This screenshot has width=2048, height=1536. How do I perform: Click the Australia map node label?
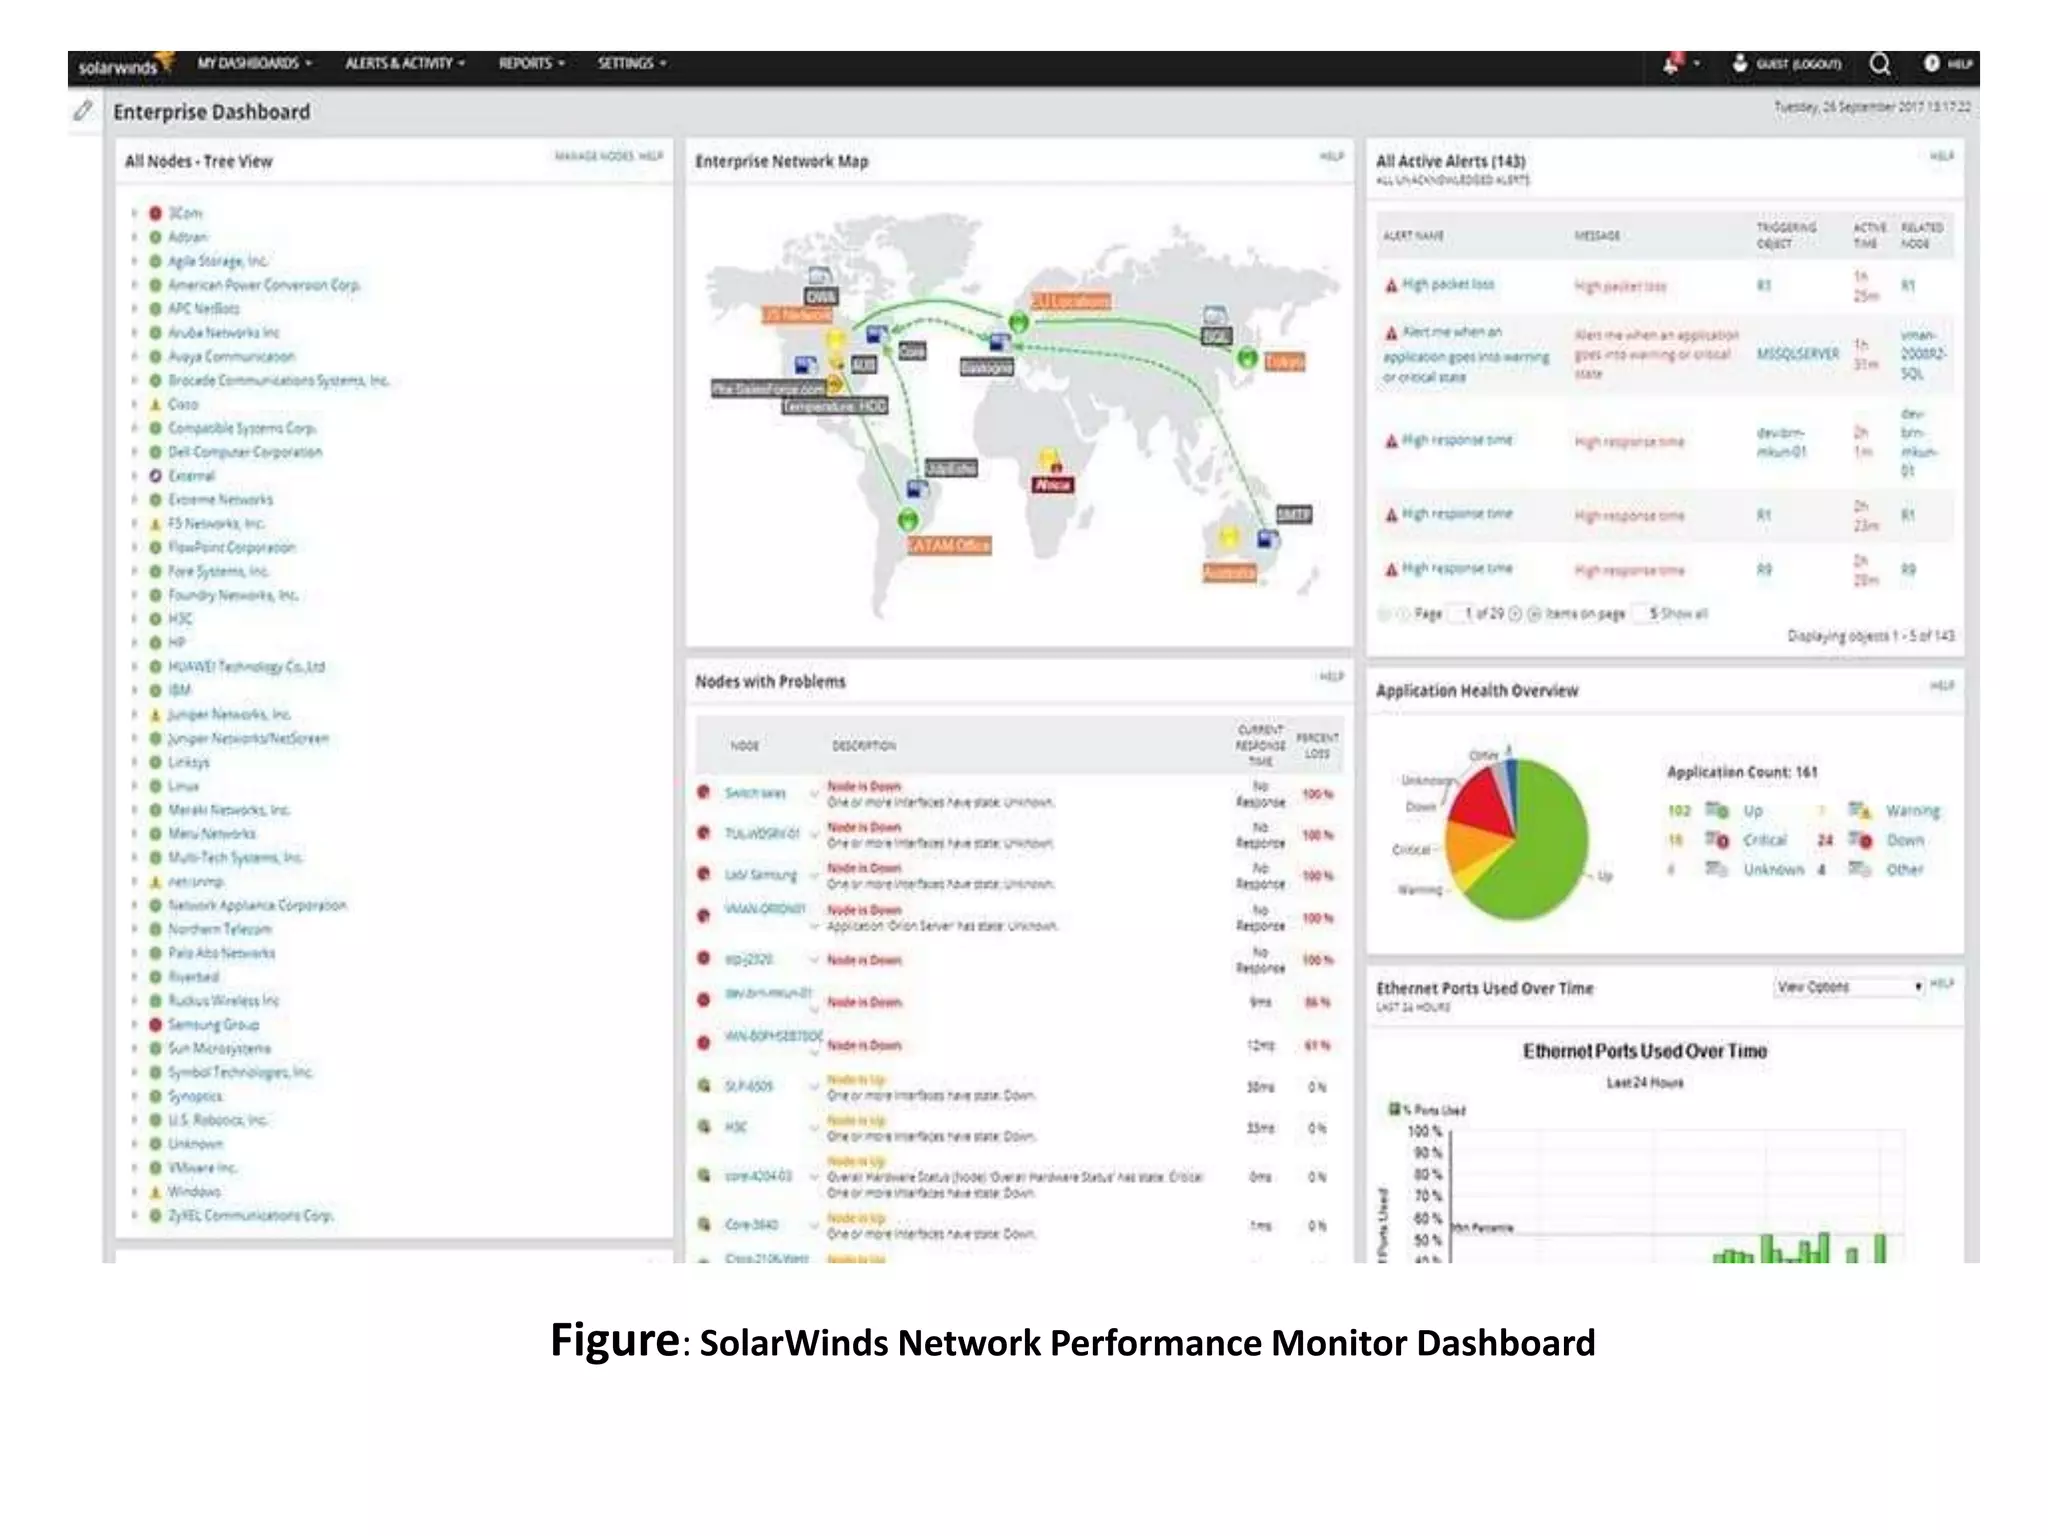1229,572
